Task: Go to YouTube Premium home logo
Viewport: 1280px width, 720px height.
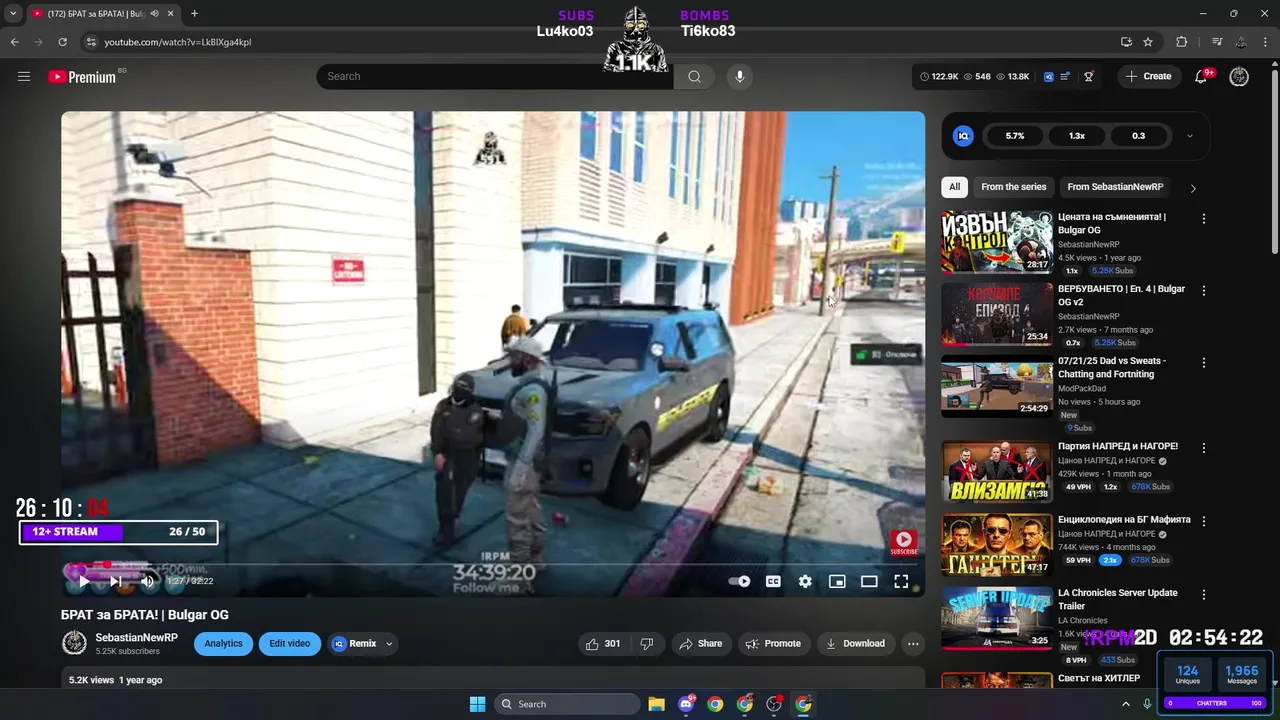Action: click(84, 77)
